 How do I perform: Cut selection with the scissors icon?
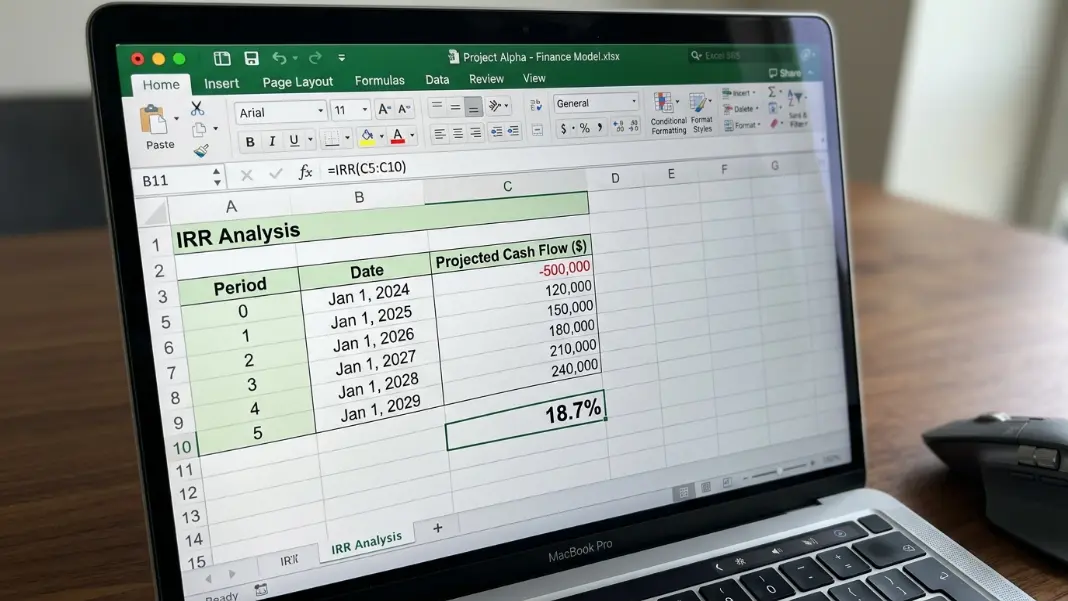click(197, 108)
